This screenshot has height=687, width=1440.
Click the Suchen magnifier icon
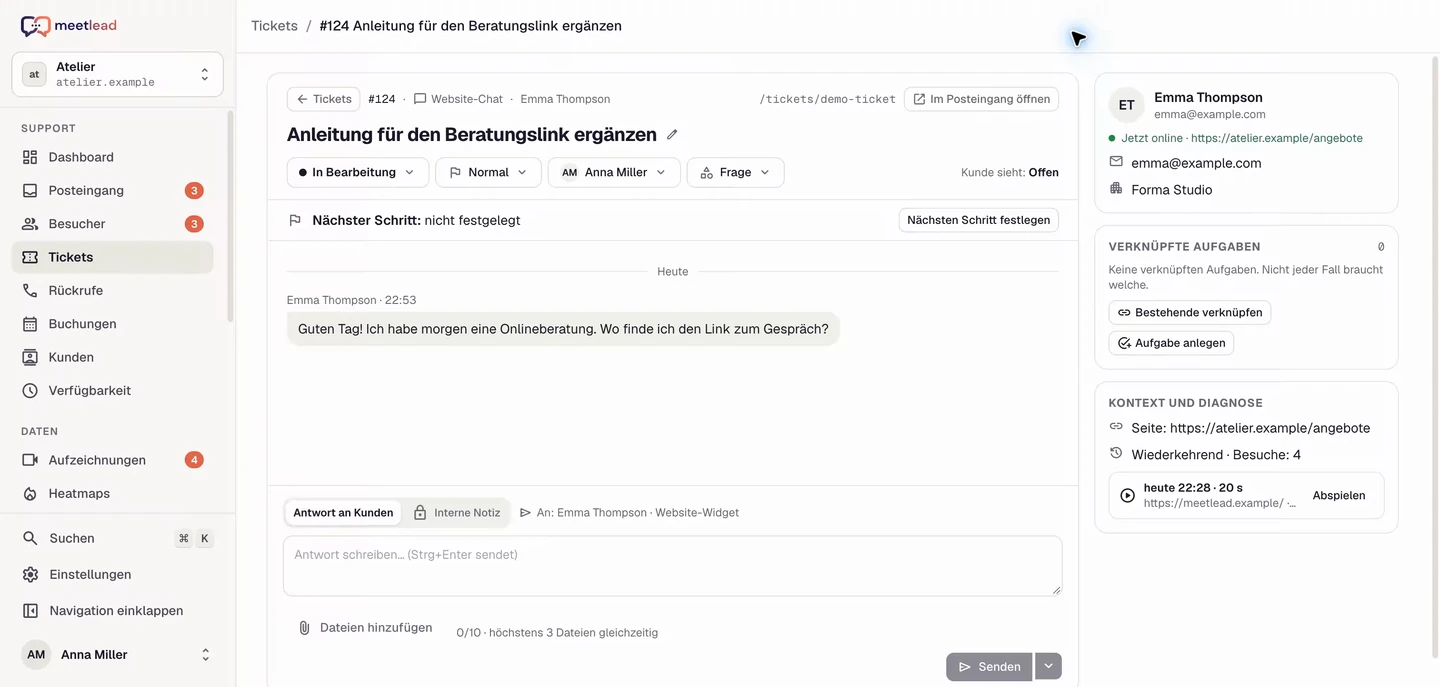(30, 538)
